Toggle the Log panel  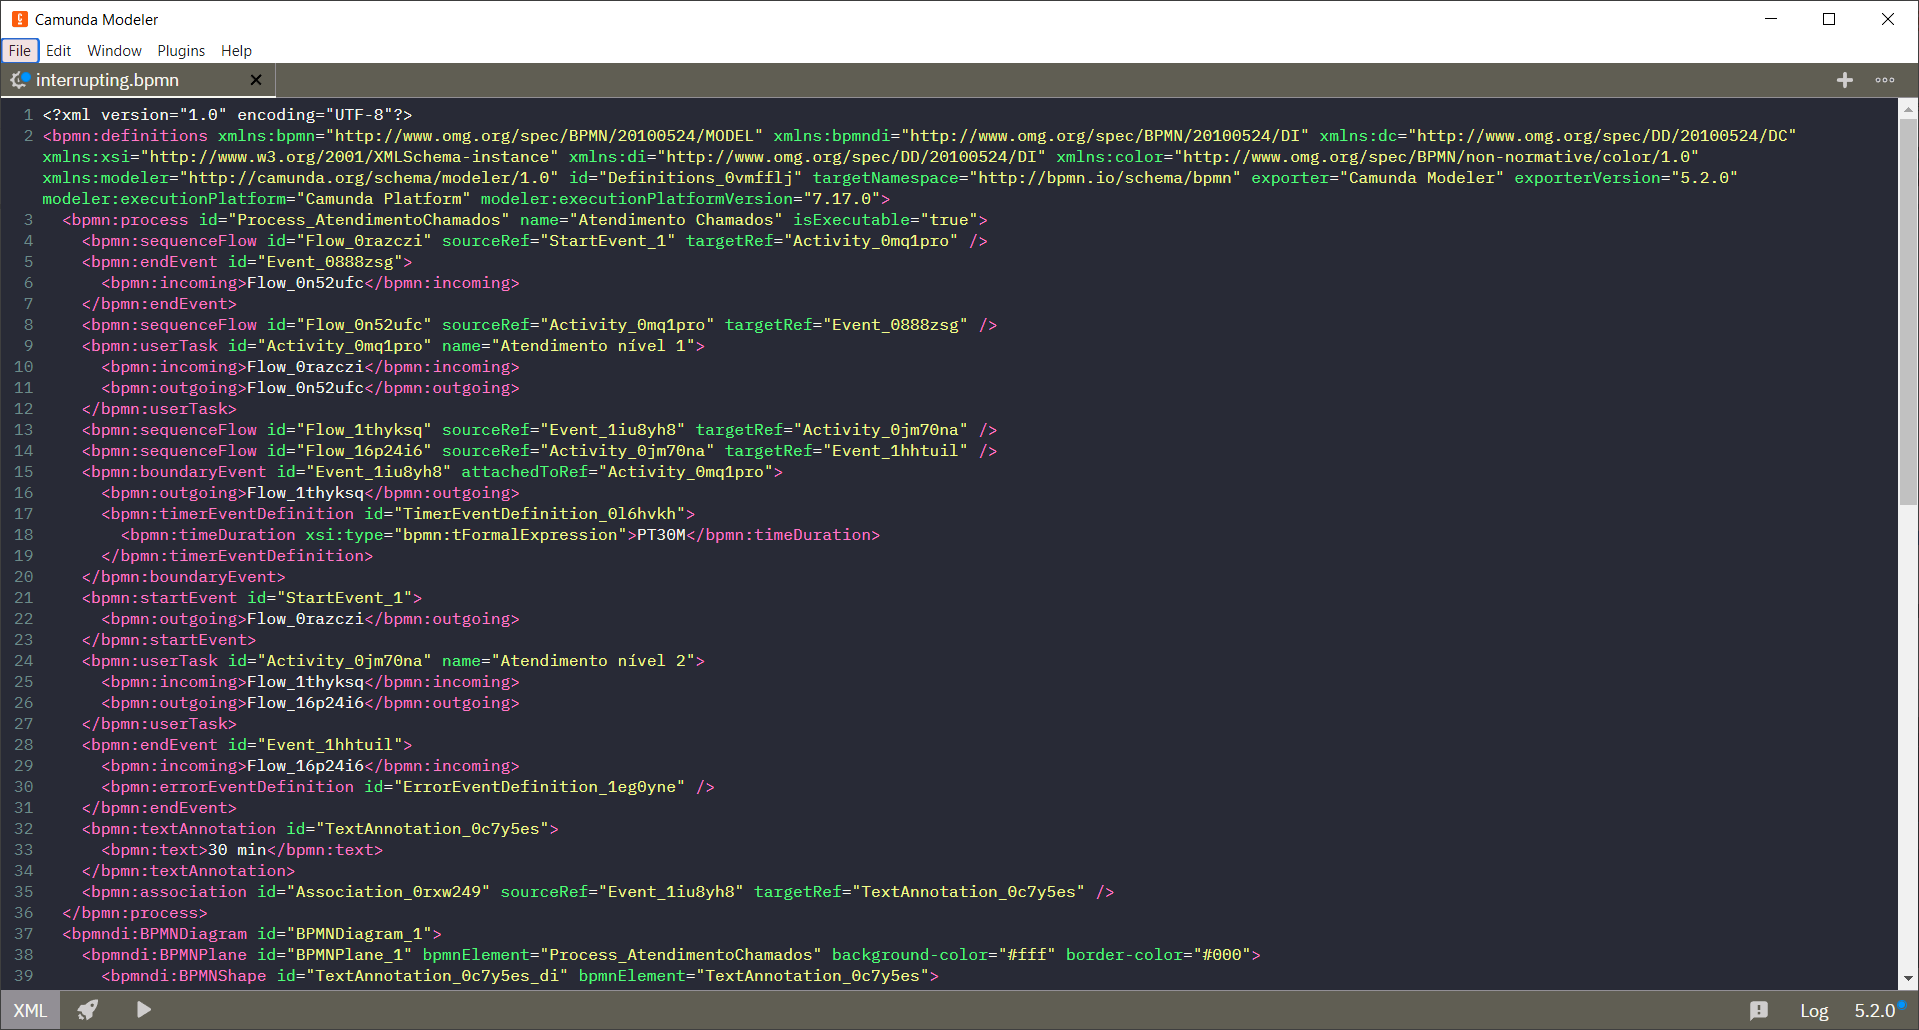(x=1814, y=1011)
